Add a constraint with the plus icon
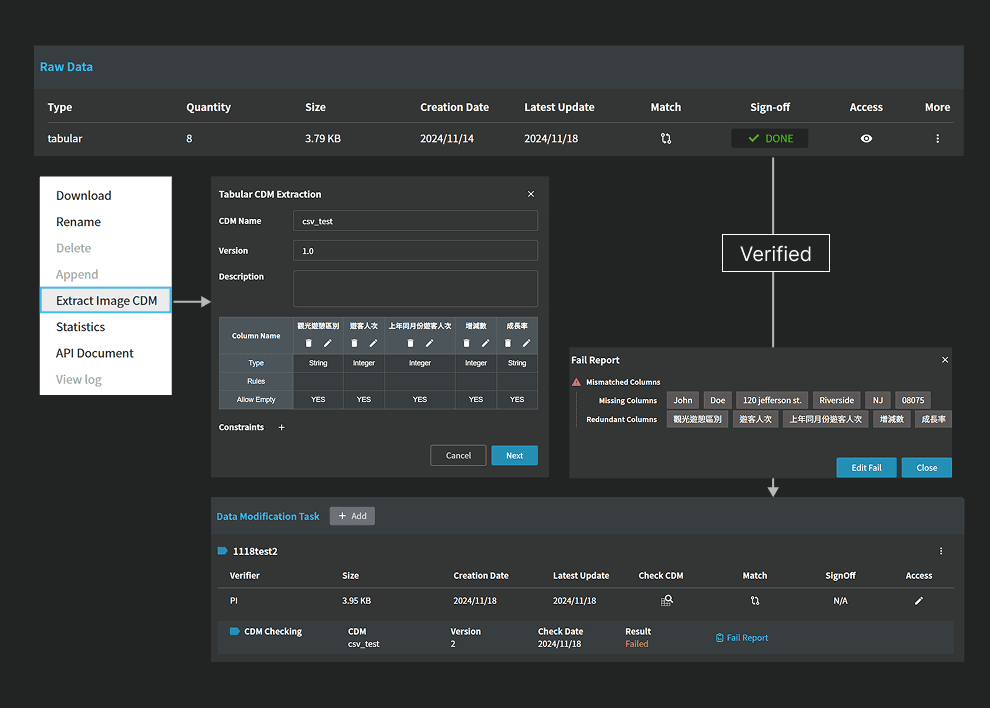Image resolution: width=990 pixels, height=708 pixels. pyautogui.click(x=281, y=428)
